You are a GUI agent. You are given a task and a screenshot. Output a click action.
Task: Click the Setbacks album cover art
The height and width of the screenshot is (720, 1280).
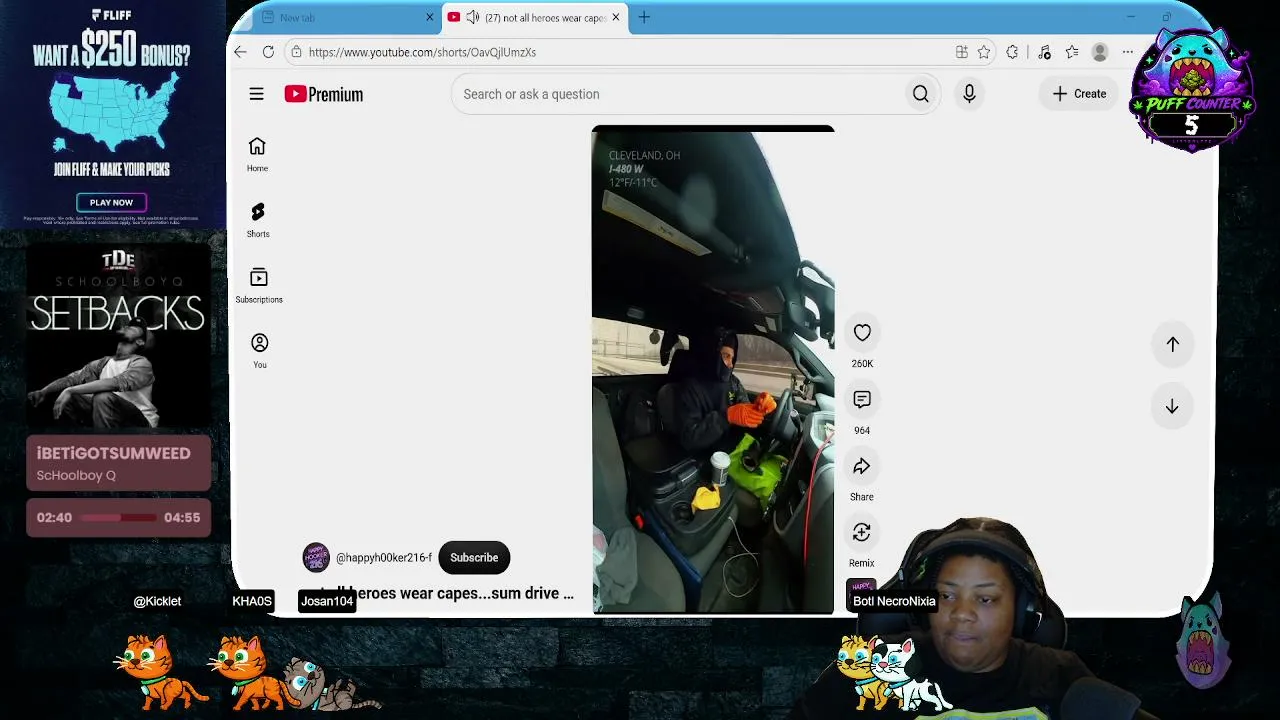click(x=118, y=335)
